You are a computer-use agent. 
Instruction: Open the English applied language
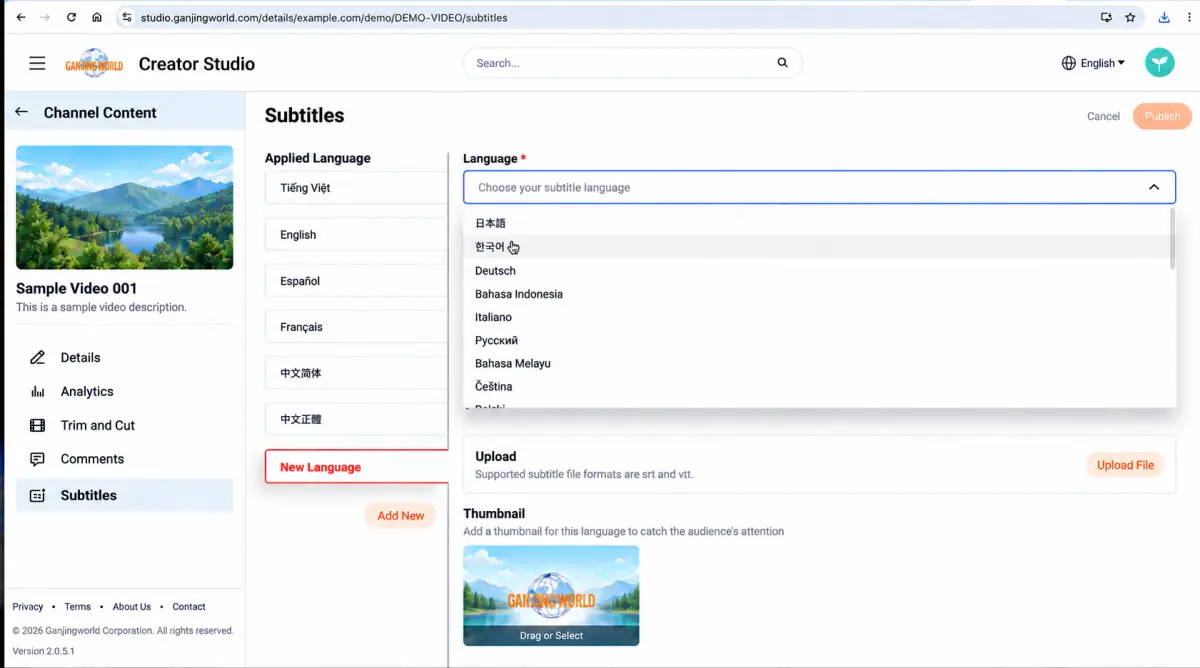(x=356, y=234)
